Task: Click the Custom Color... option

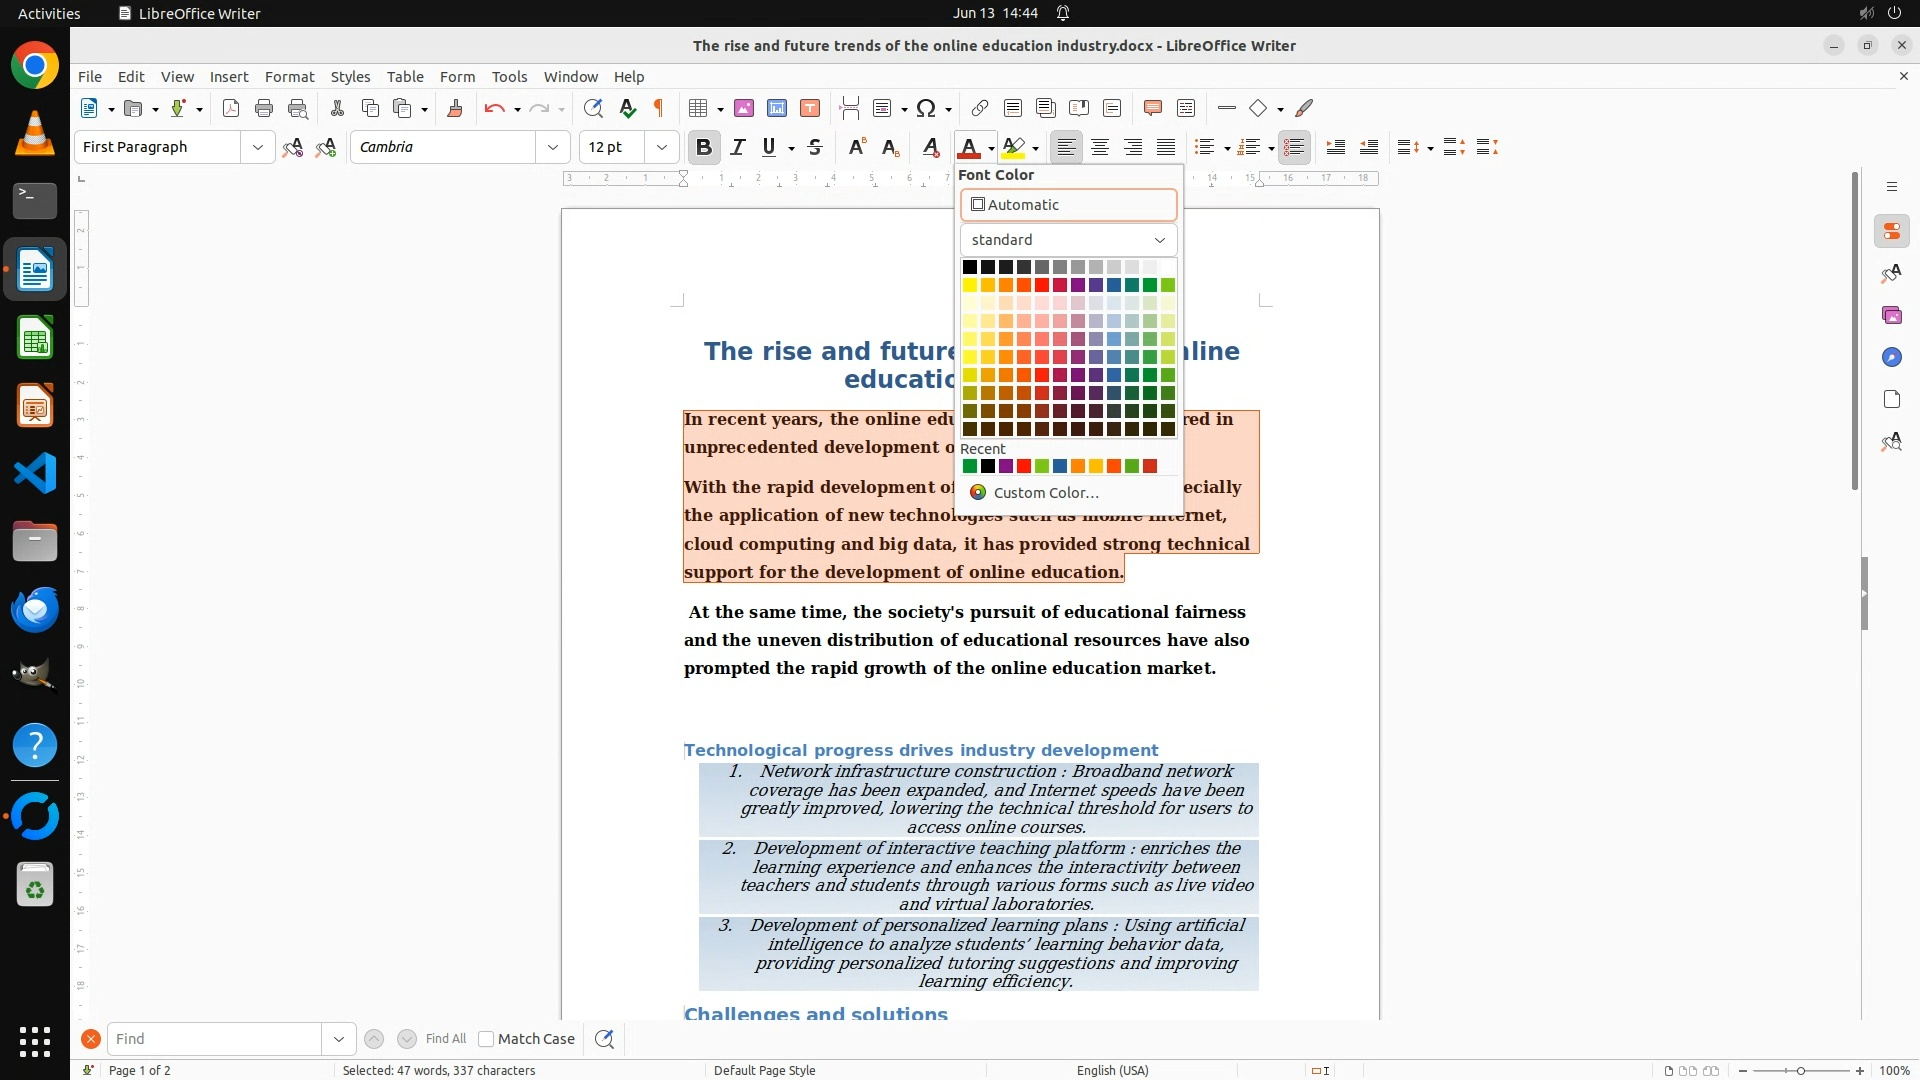Action: (x=1045, y=493)
